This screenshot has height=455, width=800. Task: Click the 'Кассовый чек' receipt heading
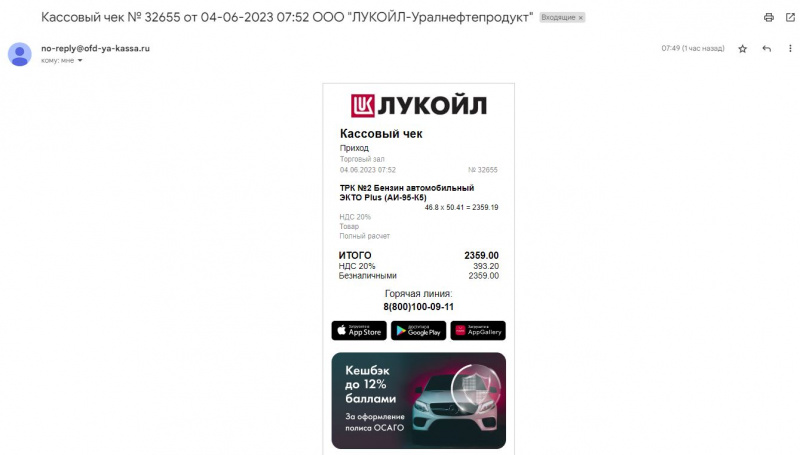coord(381,134)
